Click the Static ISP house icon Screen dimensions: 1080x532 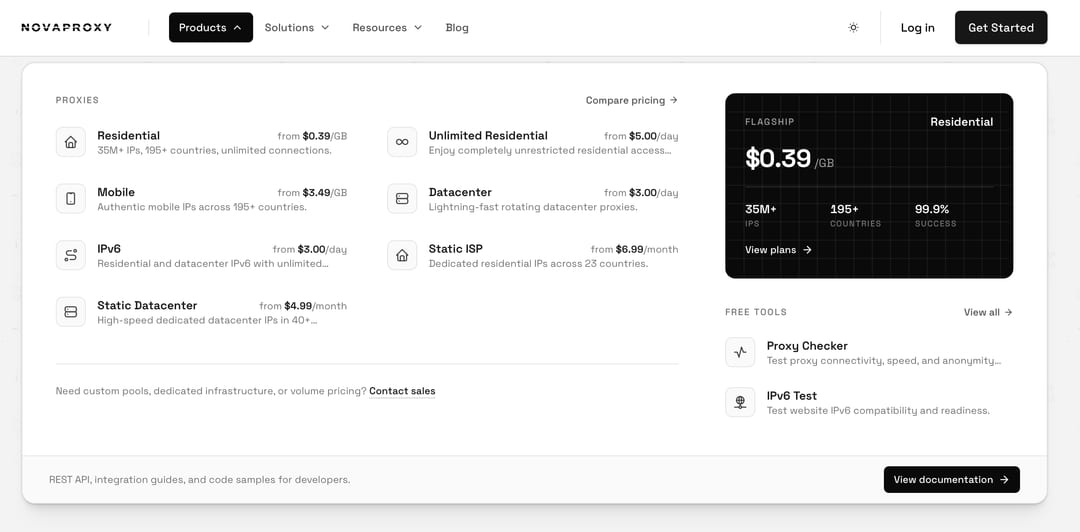point(402,255)
